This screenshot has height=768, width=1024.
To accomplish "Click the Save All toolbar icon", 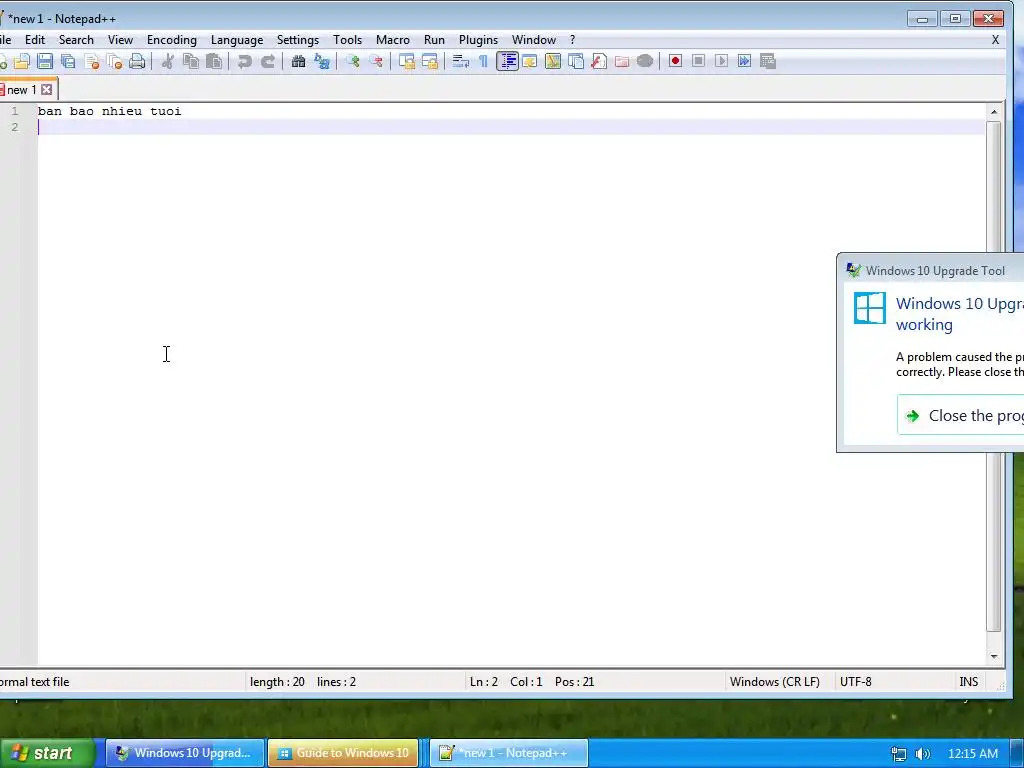I will [68, 61].
